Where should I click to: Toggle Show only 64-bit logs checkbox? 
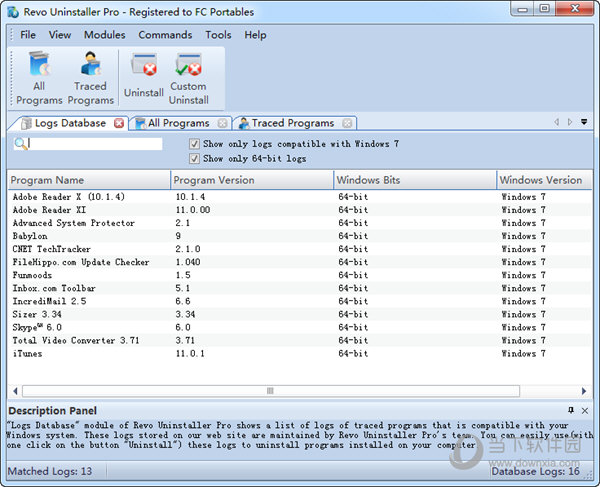194,158
